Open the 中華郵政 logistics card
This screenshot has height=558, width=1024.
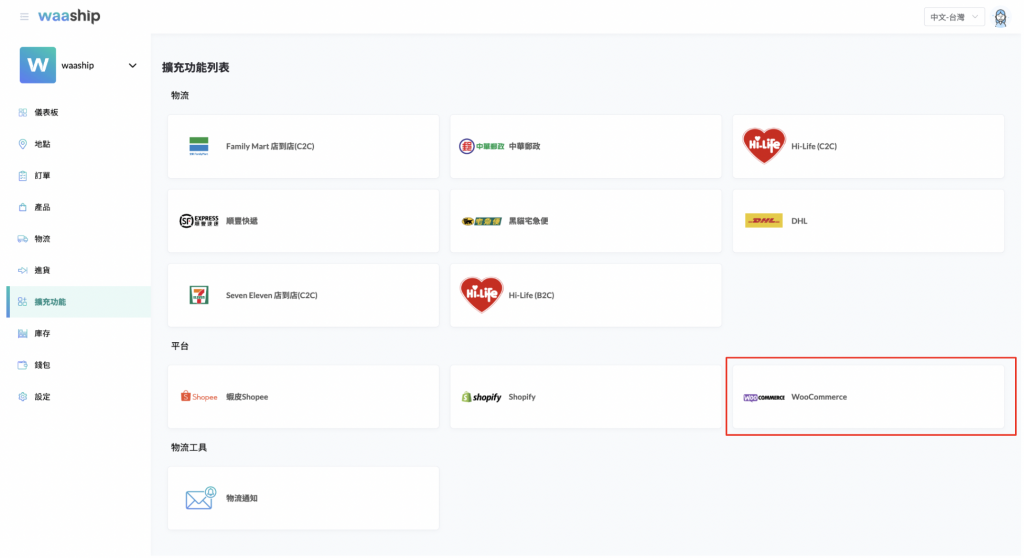(x=585, y=146)
